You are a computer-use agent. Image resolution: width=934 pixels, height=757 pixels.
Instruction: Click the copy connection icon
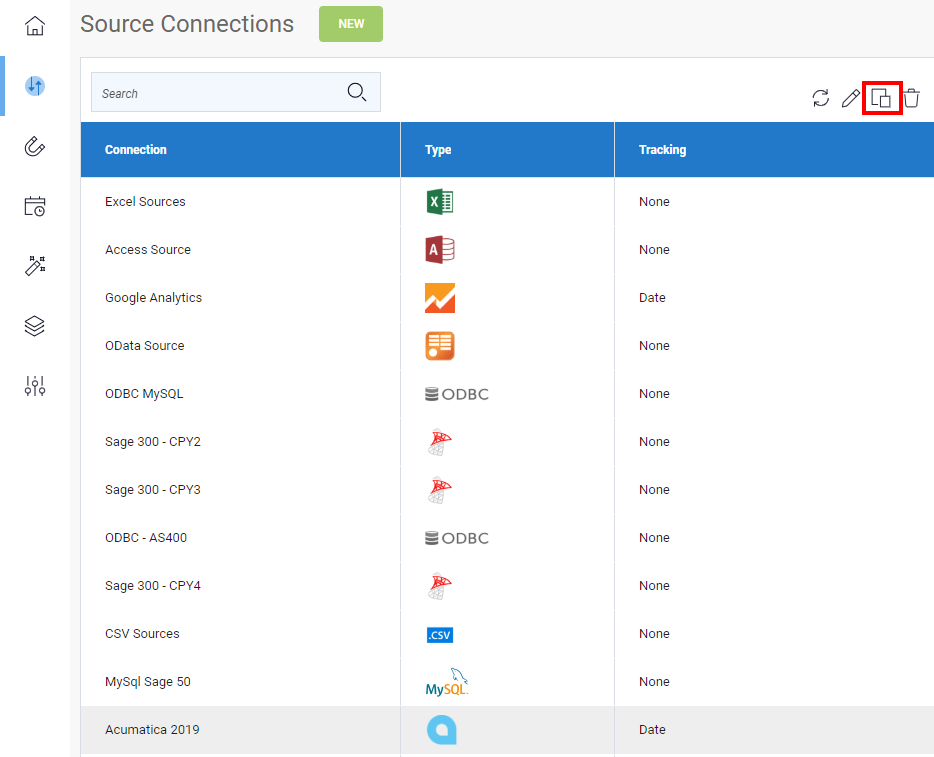pos(881,98)
